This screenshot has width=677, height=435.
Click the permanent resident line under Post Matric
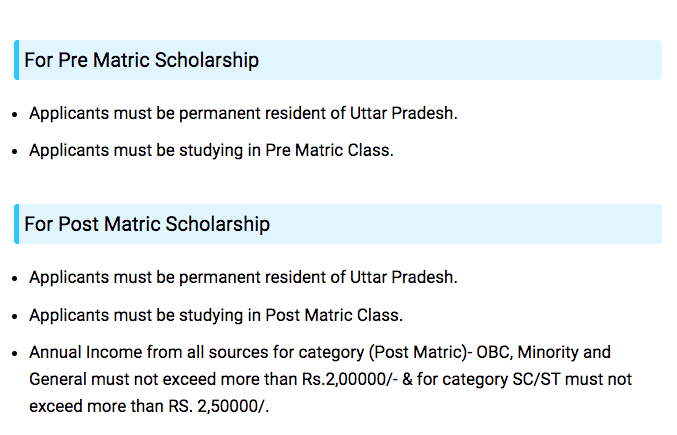tap(243, 277)
